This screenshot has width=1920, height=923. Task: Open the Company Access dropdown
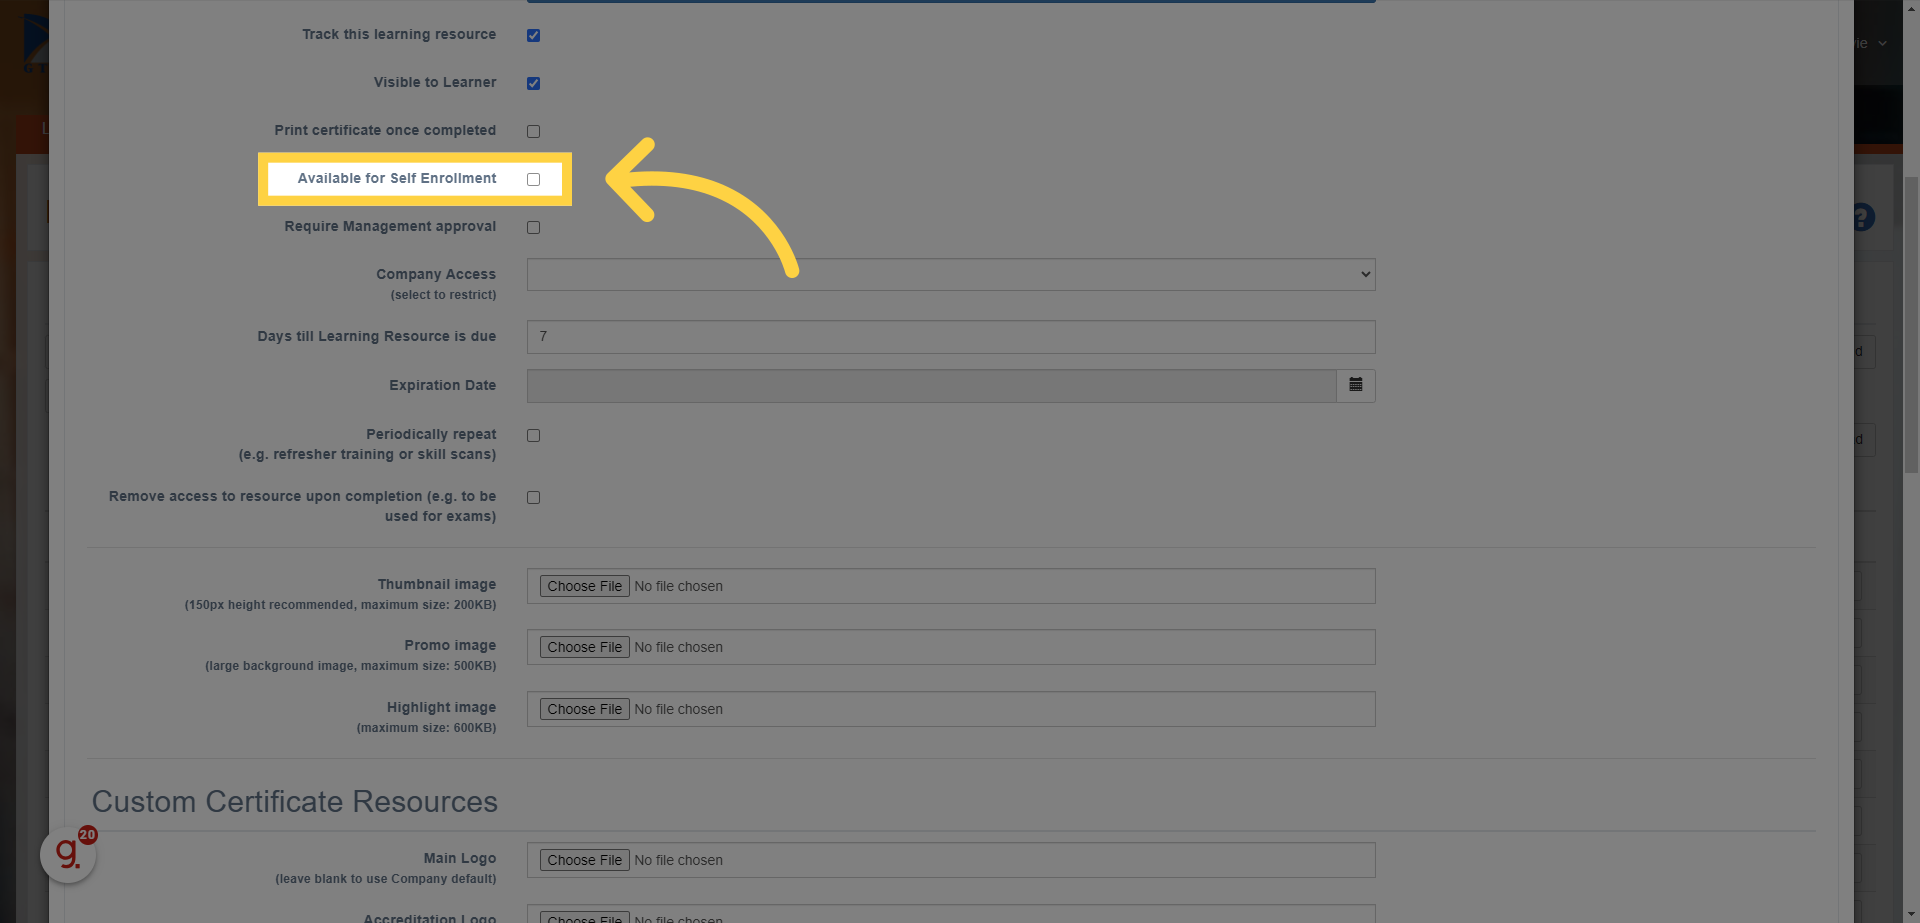[951, 274]
